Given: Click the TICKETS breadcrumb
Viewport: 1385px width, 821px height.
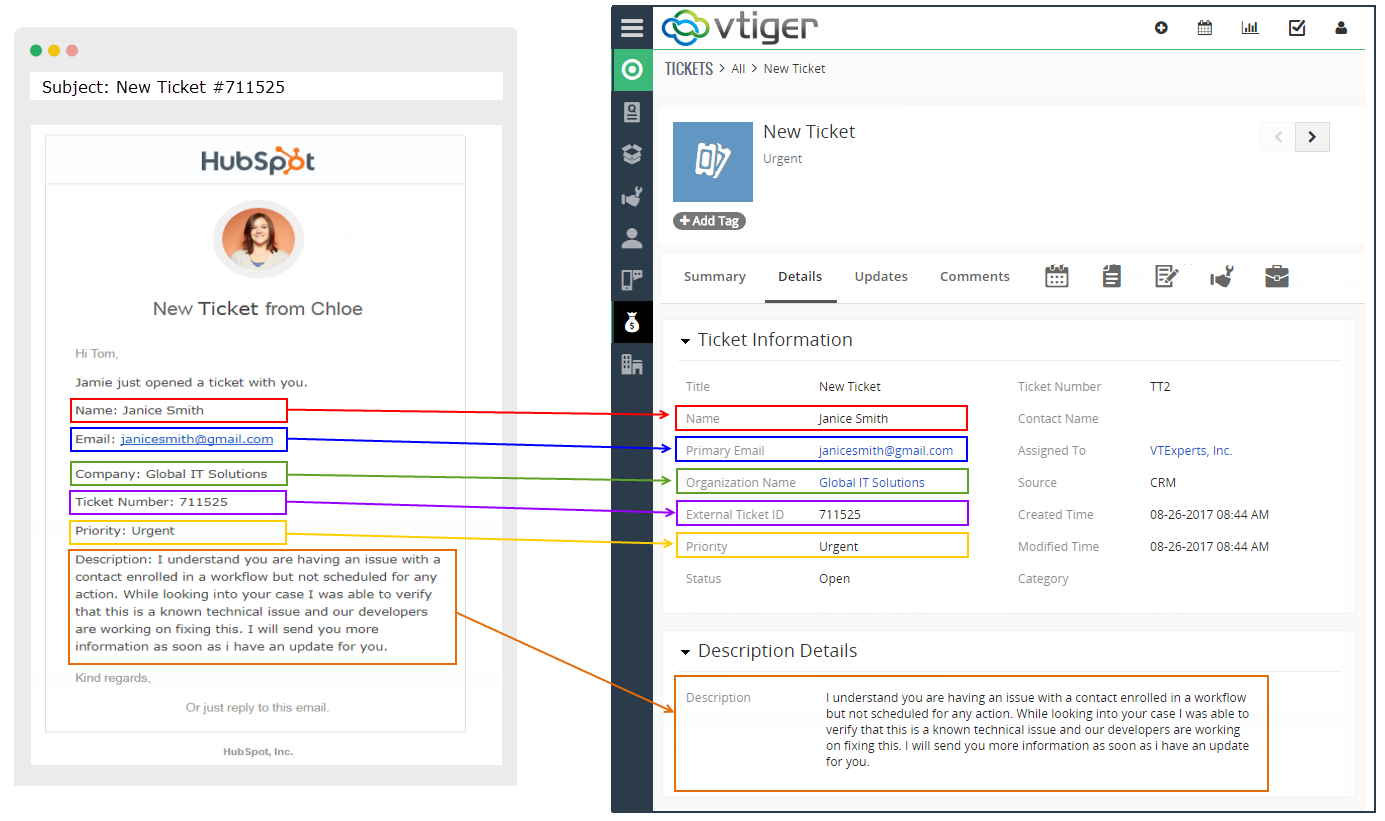Looking at the screenshot, I should (689, 69).
